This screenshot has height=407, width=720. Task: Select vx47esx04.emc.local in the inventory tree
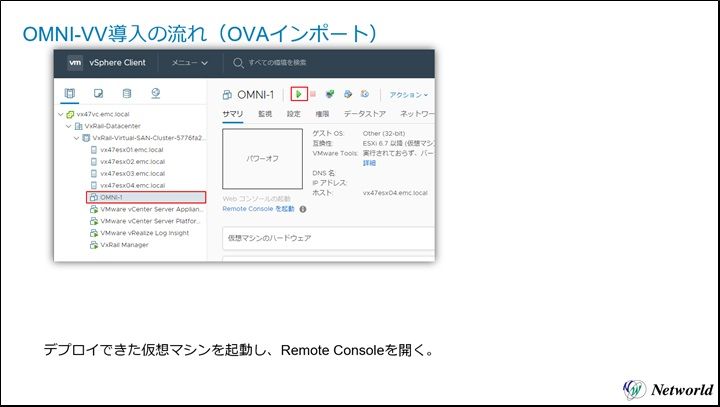pos(133,186)
